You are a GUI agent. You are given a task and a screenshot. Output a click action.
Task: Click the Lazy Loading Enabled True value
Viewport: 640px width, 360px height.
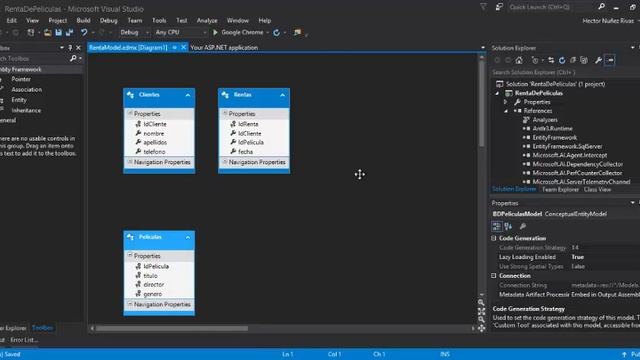pyautogui.click(x=578, y=257)
